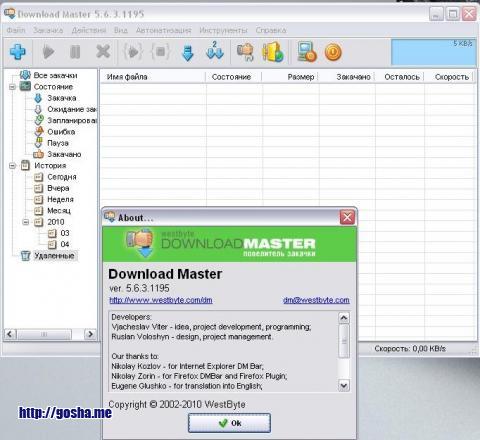Open the 'Справка' menu
The image size is (480, 440).
[x=271, y=30]
